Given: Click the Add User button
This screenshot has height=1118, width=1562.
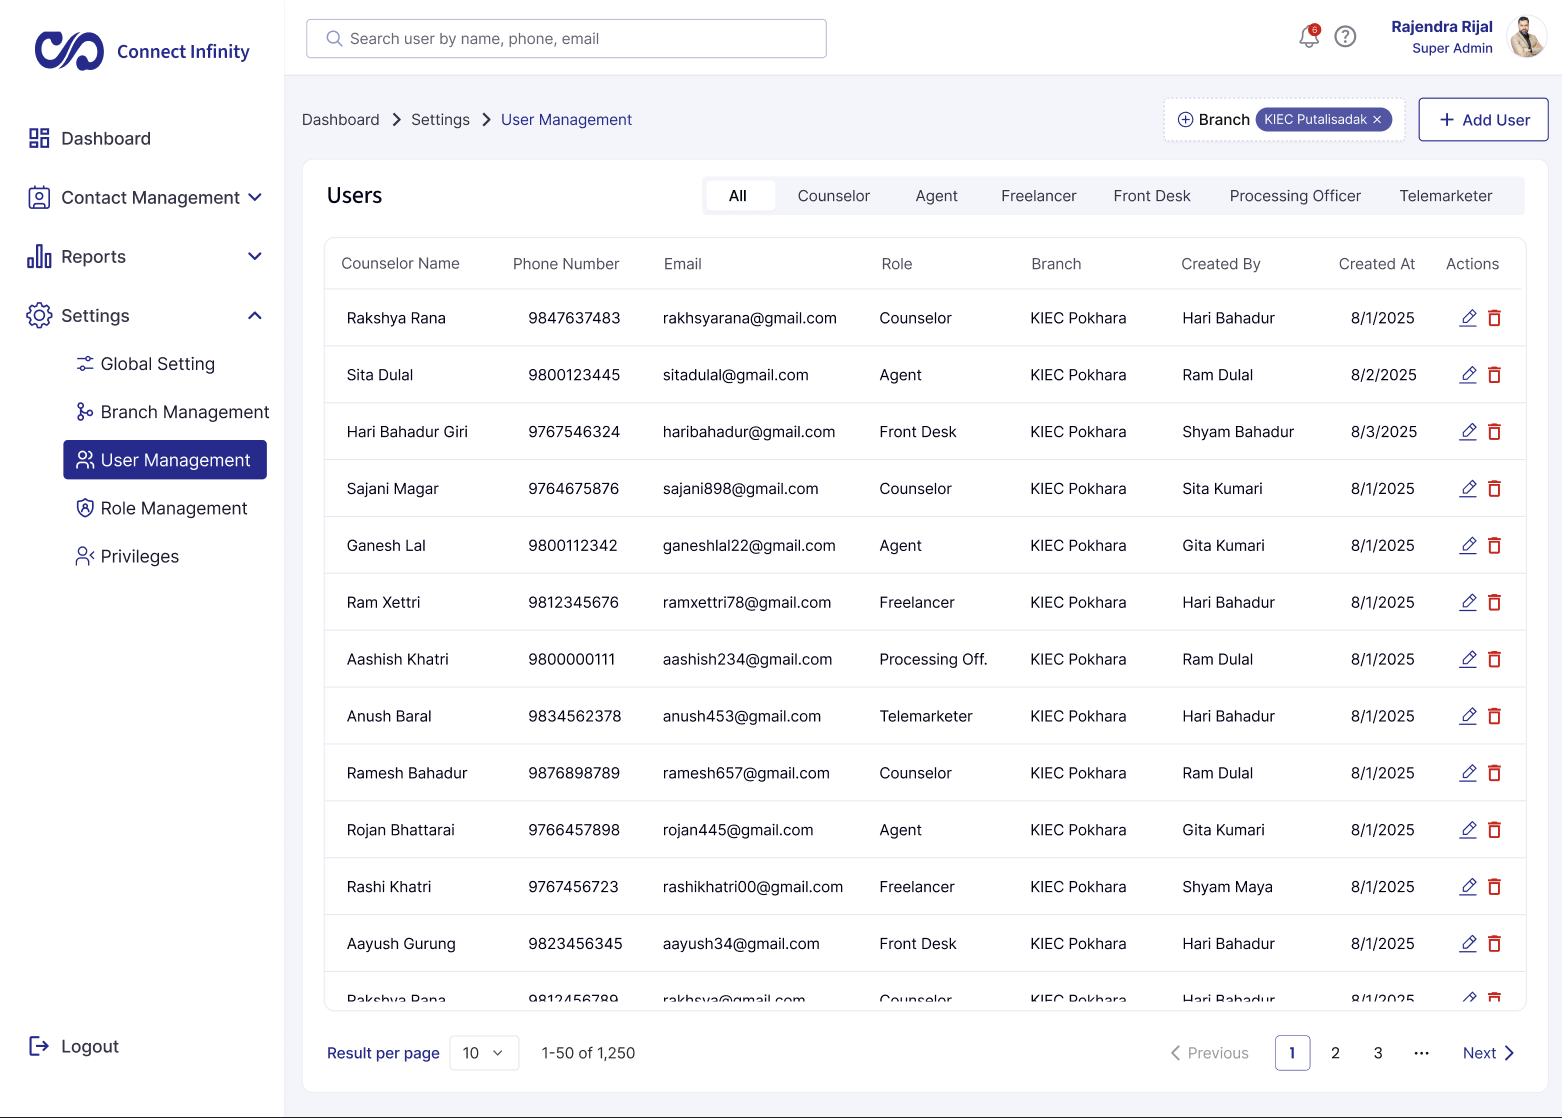Looking at the screenshot, I should (x=1483, y=120).
